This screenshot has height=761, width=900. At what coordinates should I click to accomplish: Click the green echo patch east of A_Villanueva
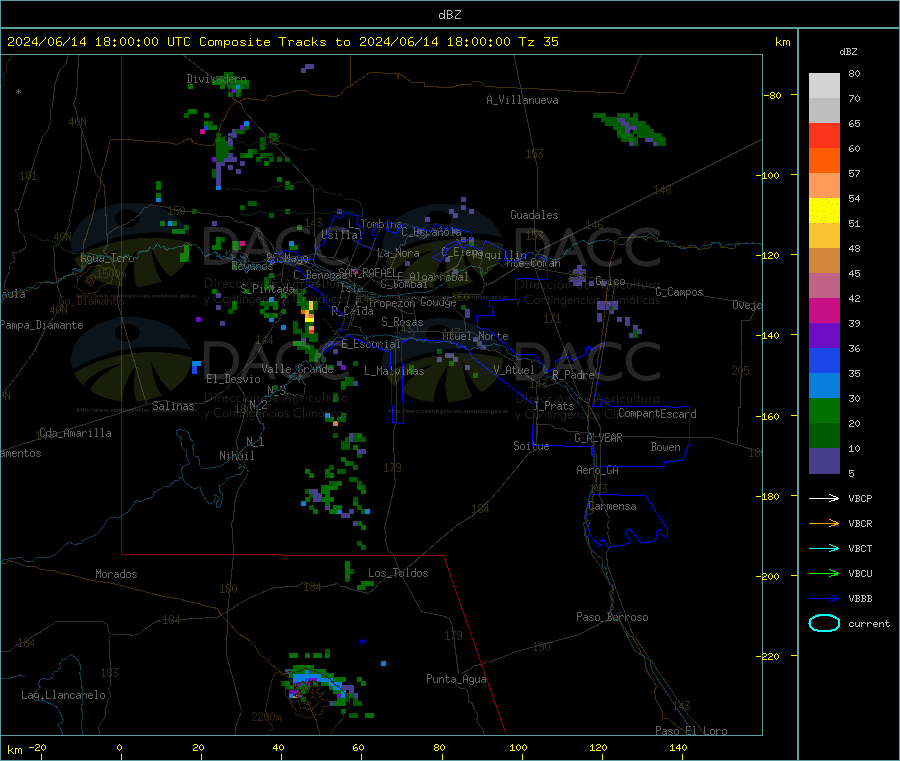[630, 129]
